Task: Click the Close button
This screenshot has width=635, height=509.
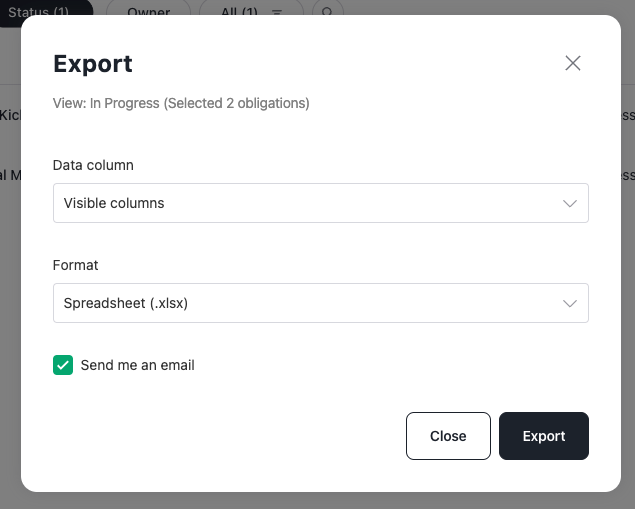Action: click(x=448, y=436)
